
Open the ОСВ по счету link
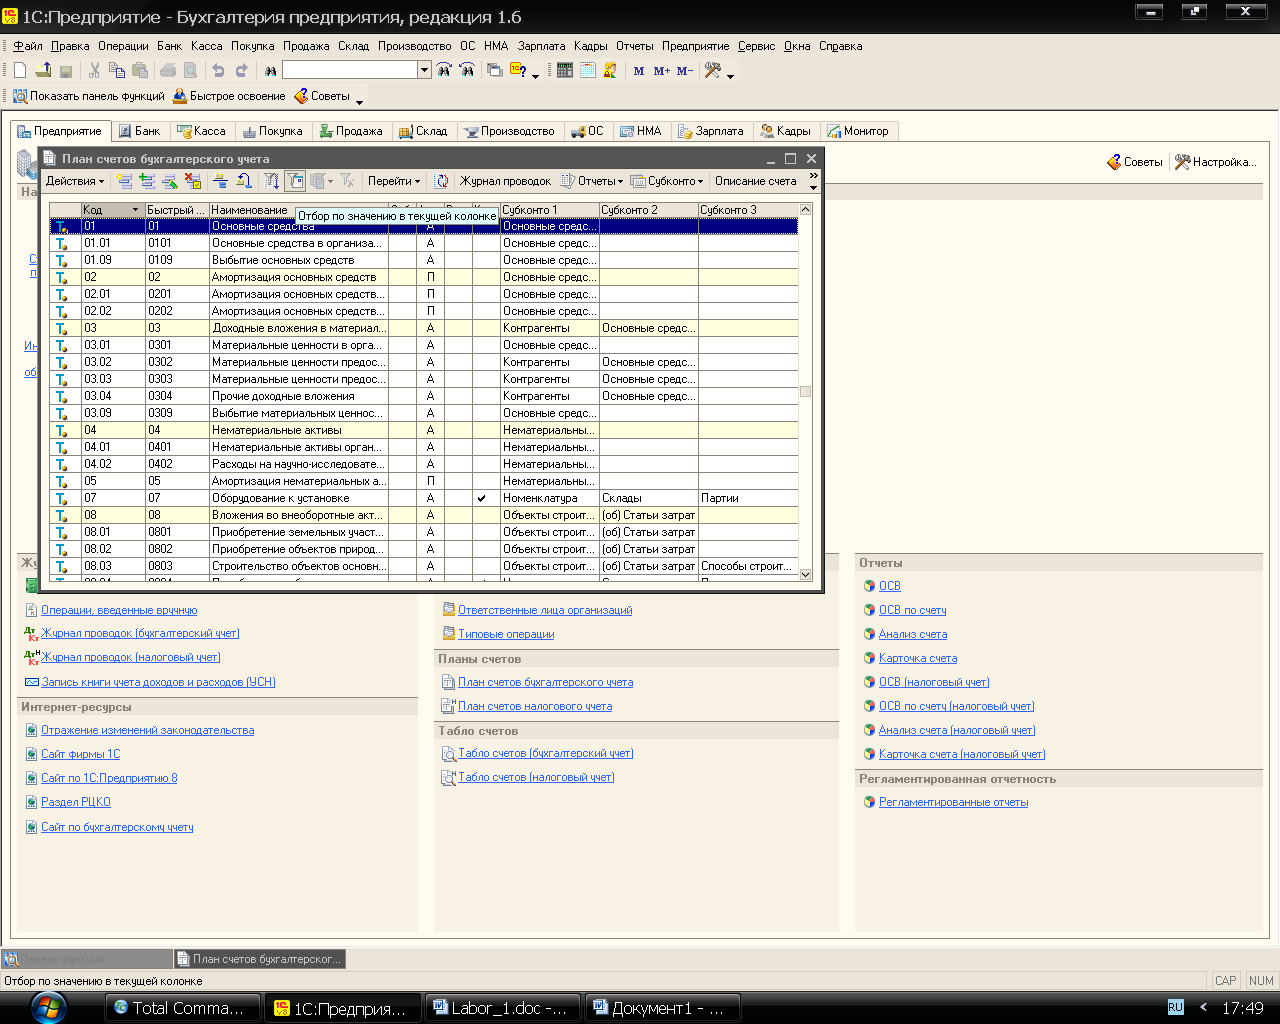point(912,610)
